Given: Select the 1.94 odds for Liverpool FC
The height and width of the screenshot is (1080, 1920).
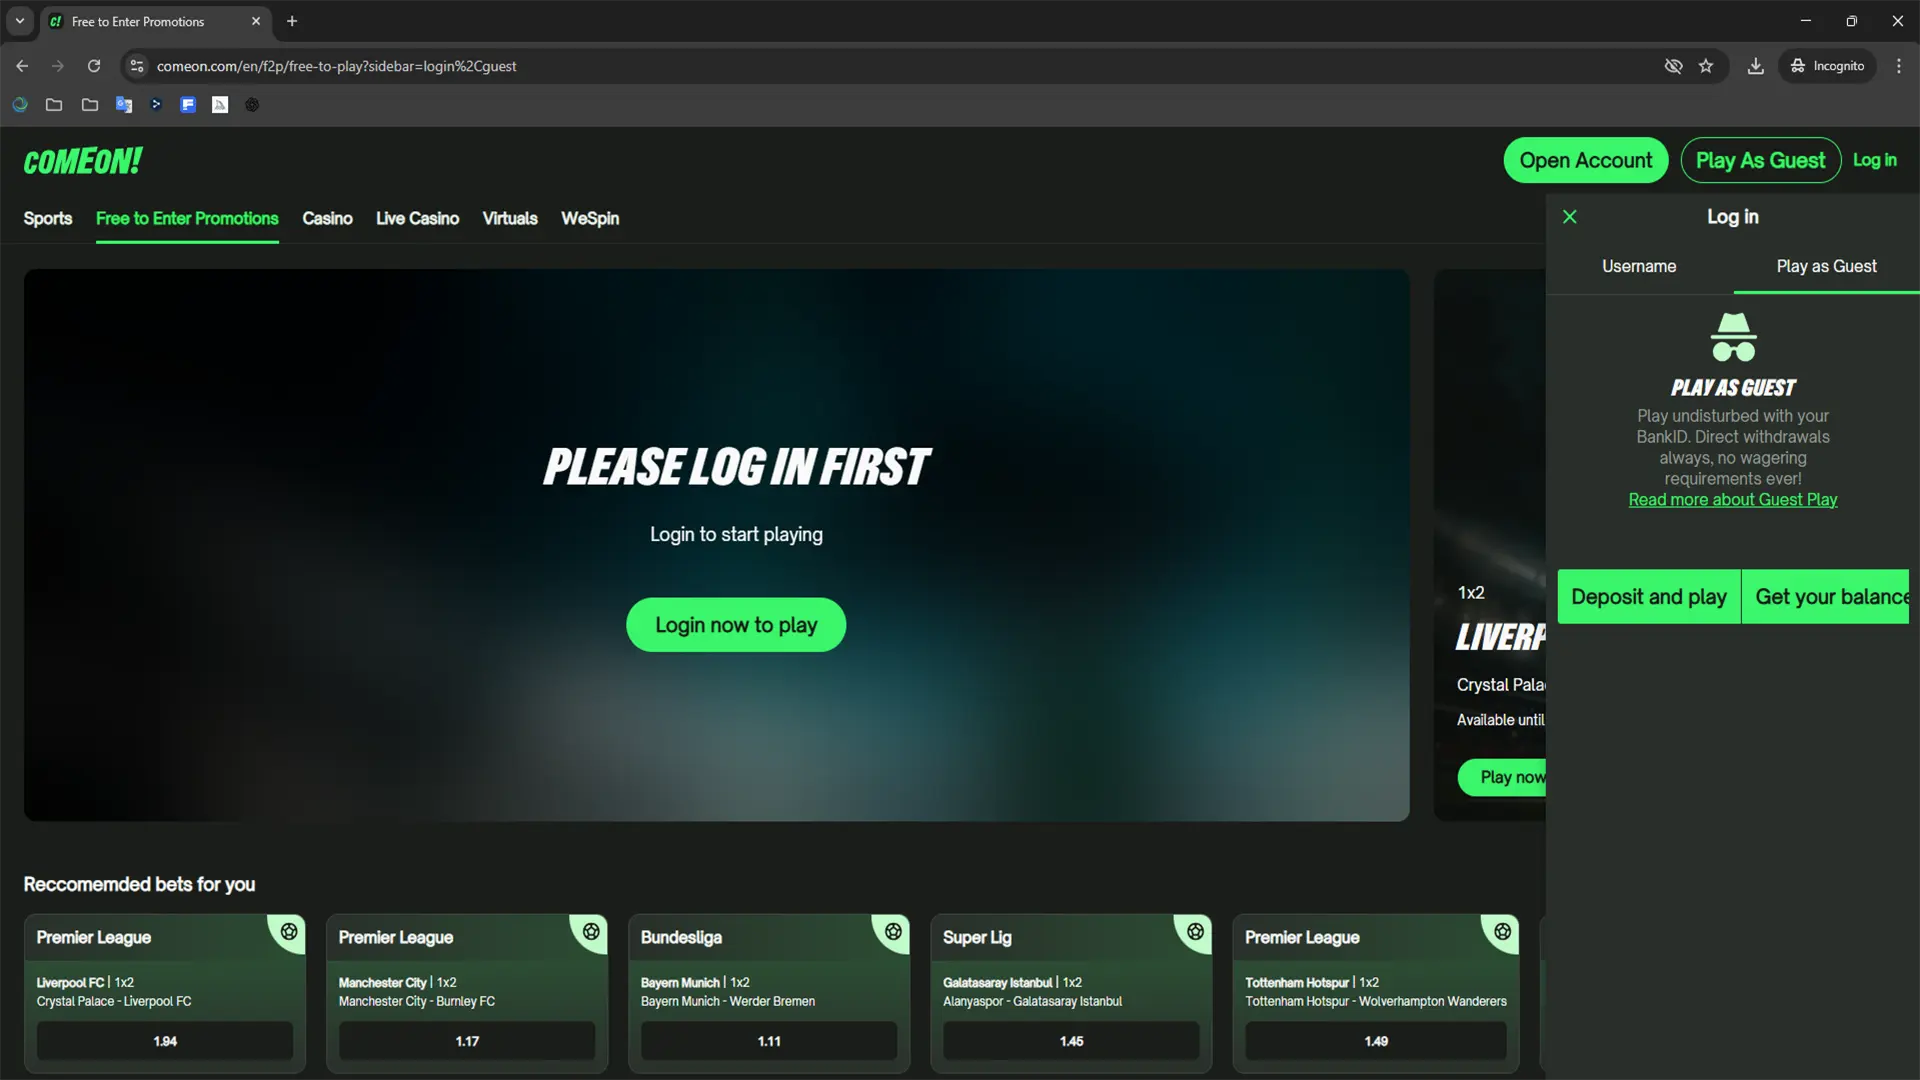Looking at the screenshot, I should click(165, 1041).
